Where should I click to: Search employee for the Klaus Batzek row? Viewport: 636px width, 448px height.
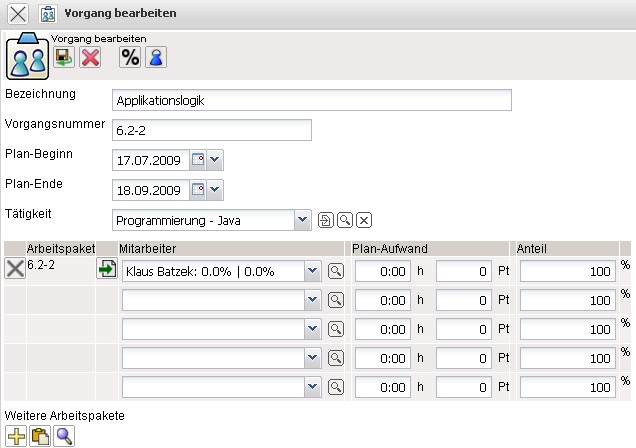click(336, 271)
